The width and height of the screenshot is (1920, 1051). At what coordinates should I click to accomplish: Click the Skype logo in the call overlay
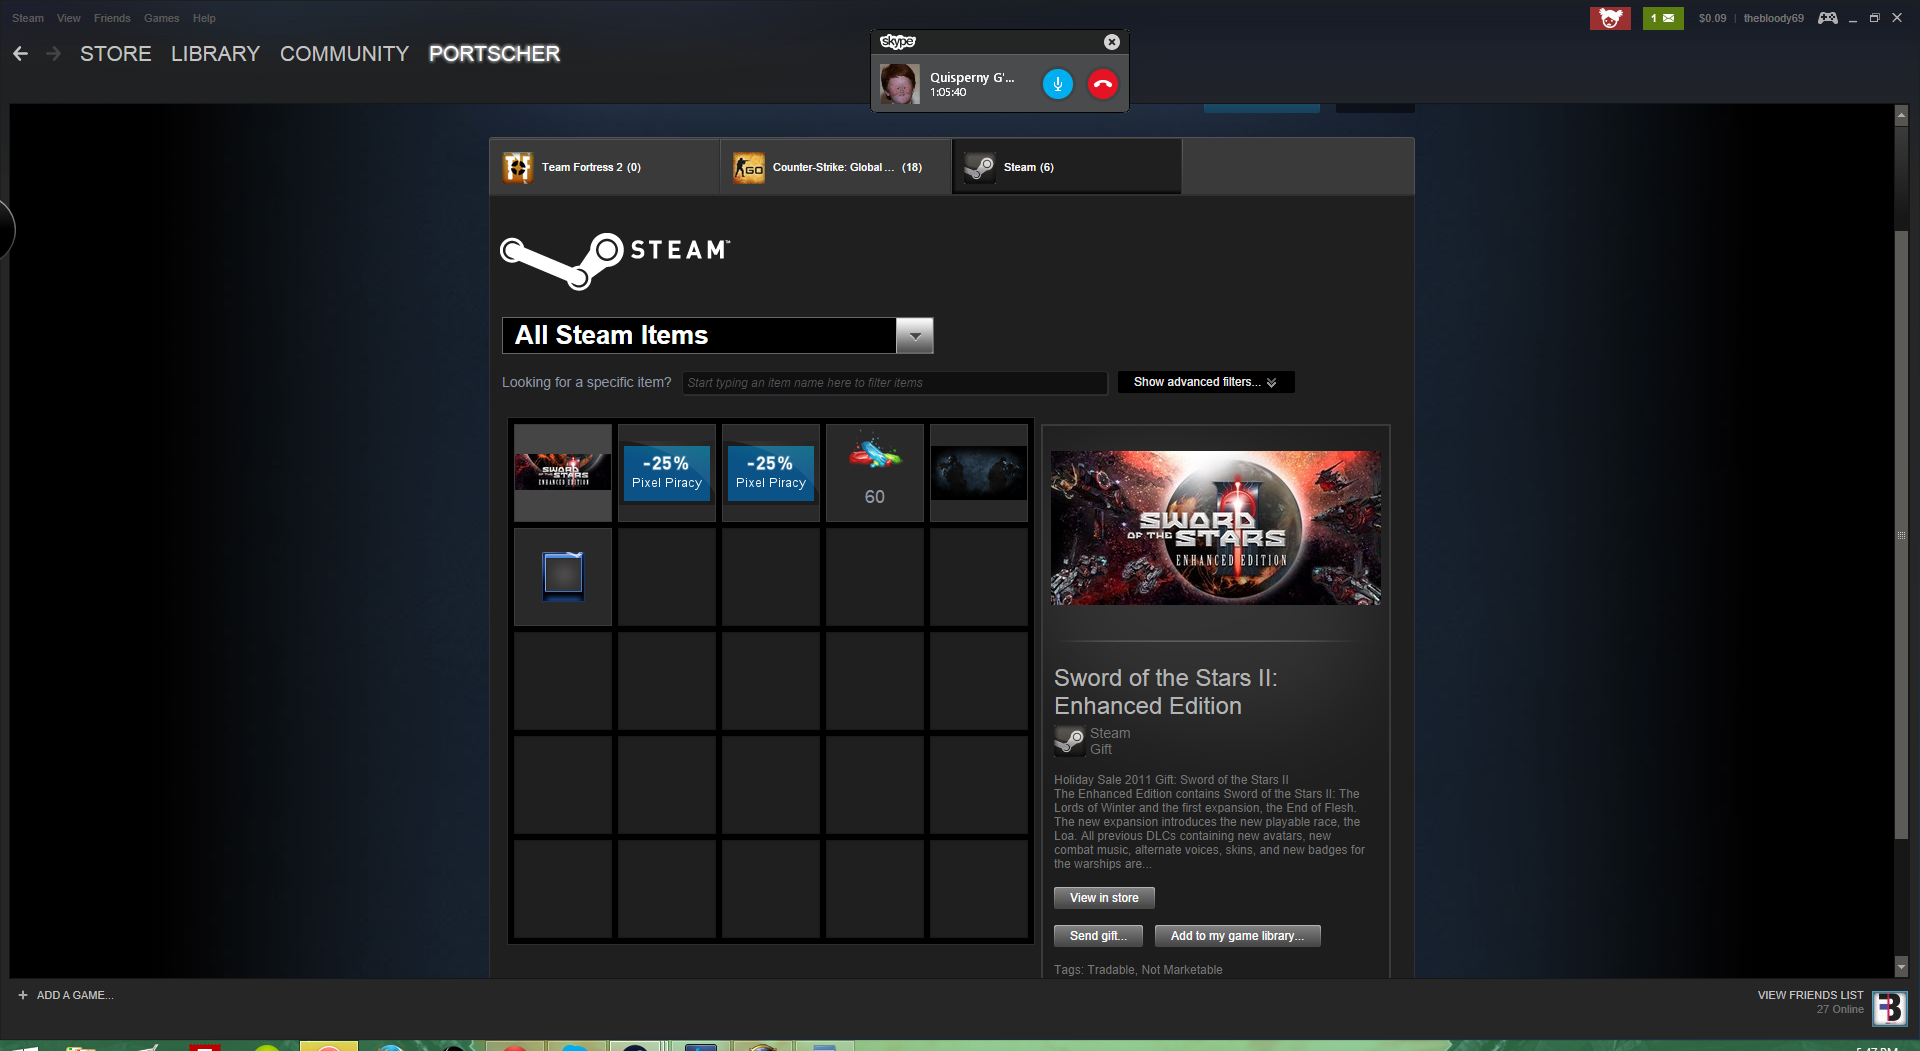897,41
